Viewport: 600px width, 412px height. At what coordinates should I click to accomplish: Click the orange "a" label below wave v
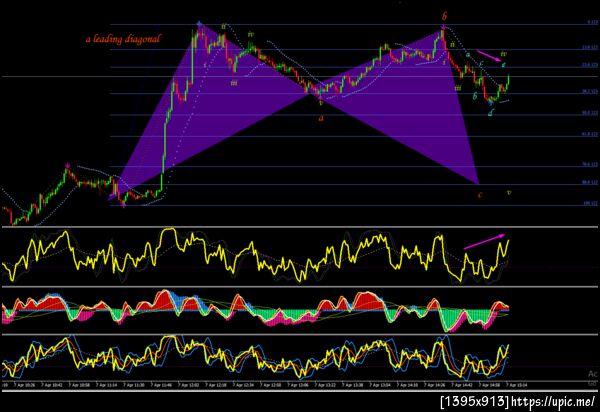321,118
